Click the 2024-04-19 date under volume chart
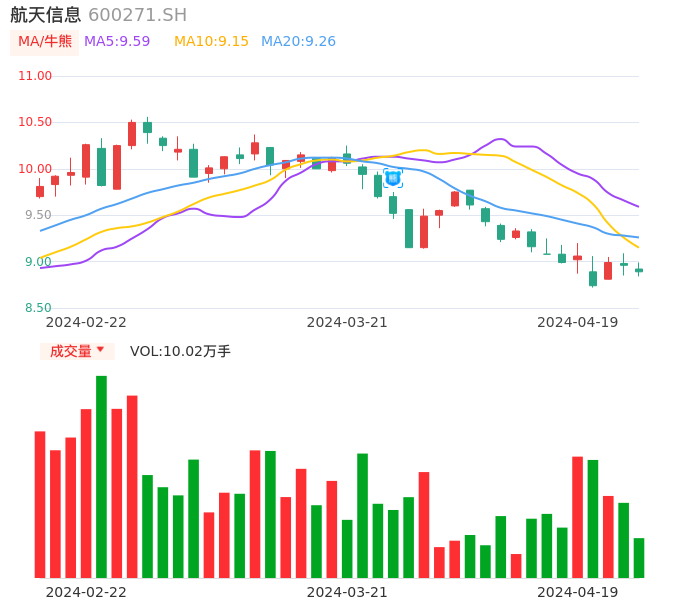 coord(577,591)
